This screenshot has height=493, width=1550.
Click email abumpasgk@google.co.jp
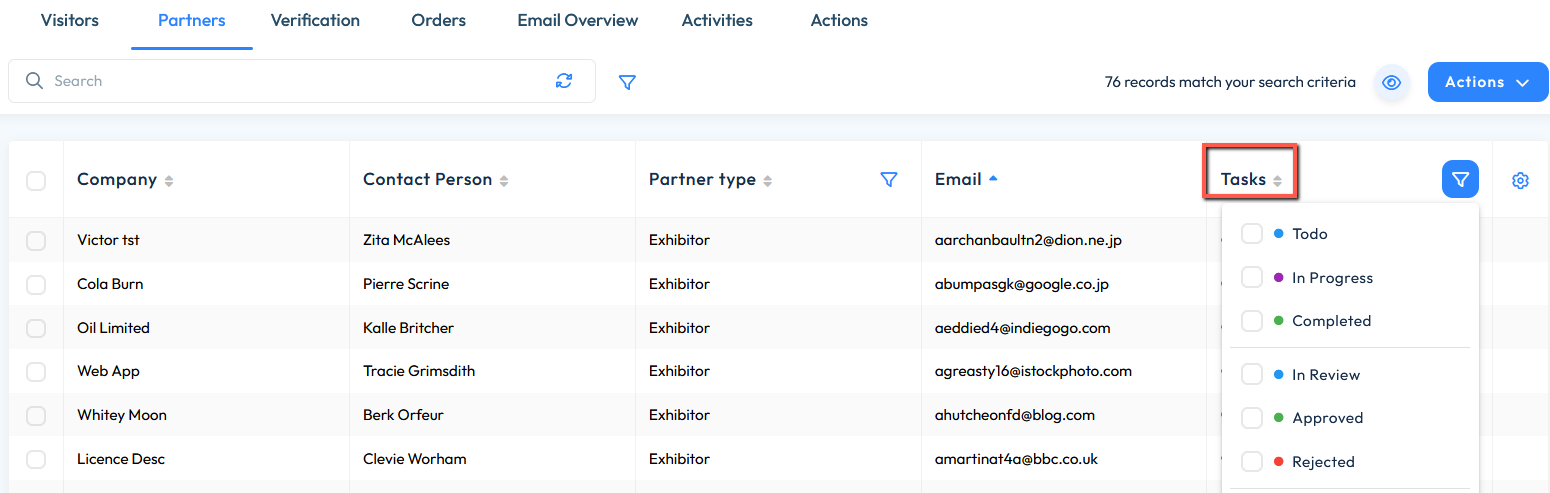[1022, 284]
